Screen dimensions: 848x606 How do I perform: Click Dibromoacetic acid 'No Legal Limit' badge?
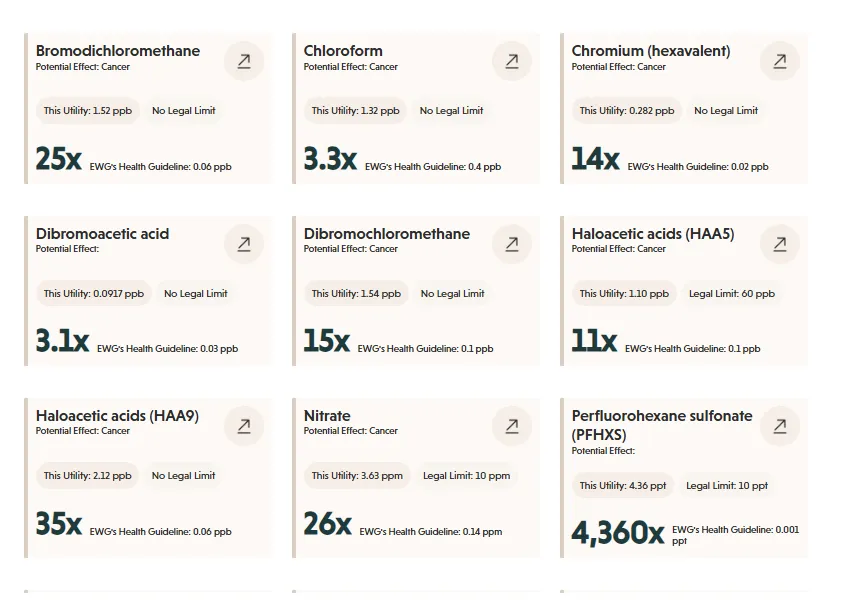(196, 294)
